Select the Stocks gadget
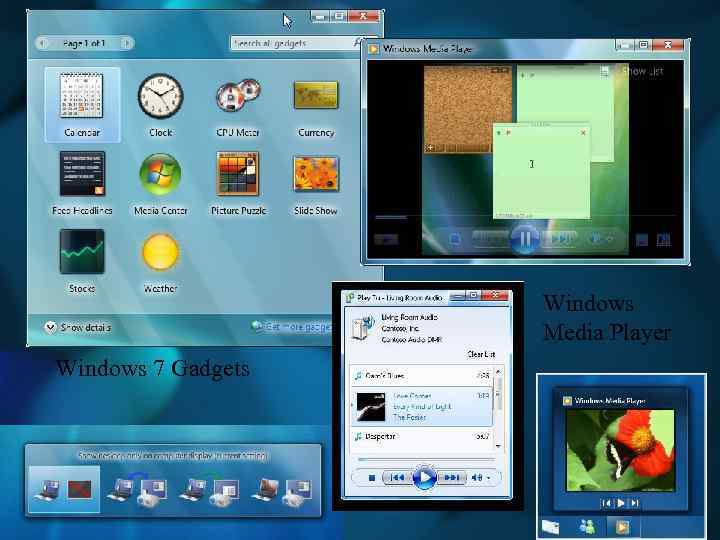This screenshot has width=720, height=540. 82,261
